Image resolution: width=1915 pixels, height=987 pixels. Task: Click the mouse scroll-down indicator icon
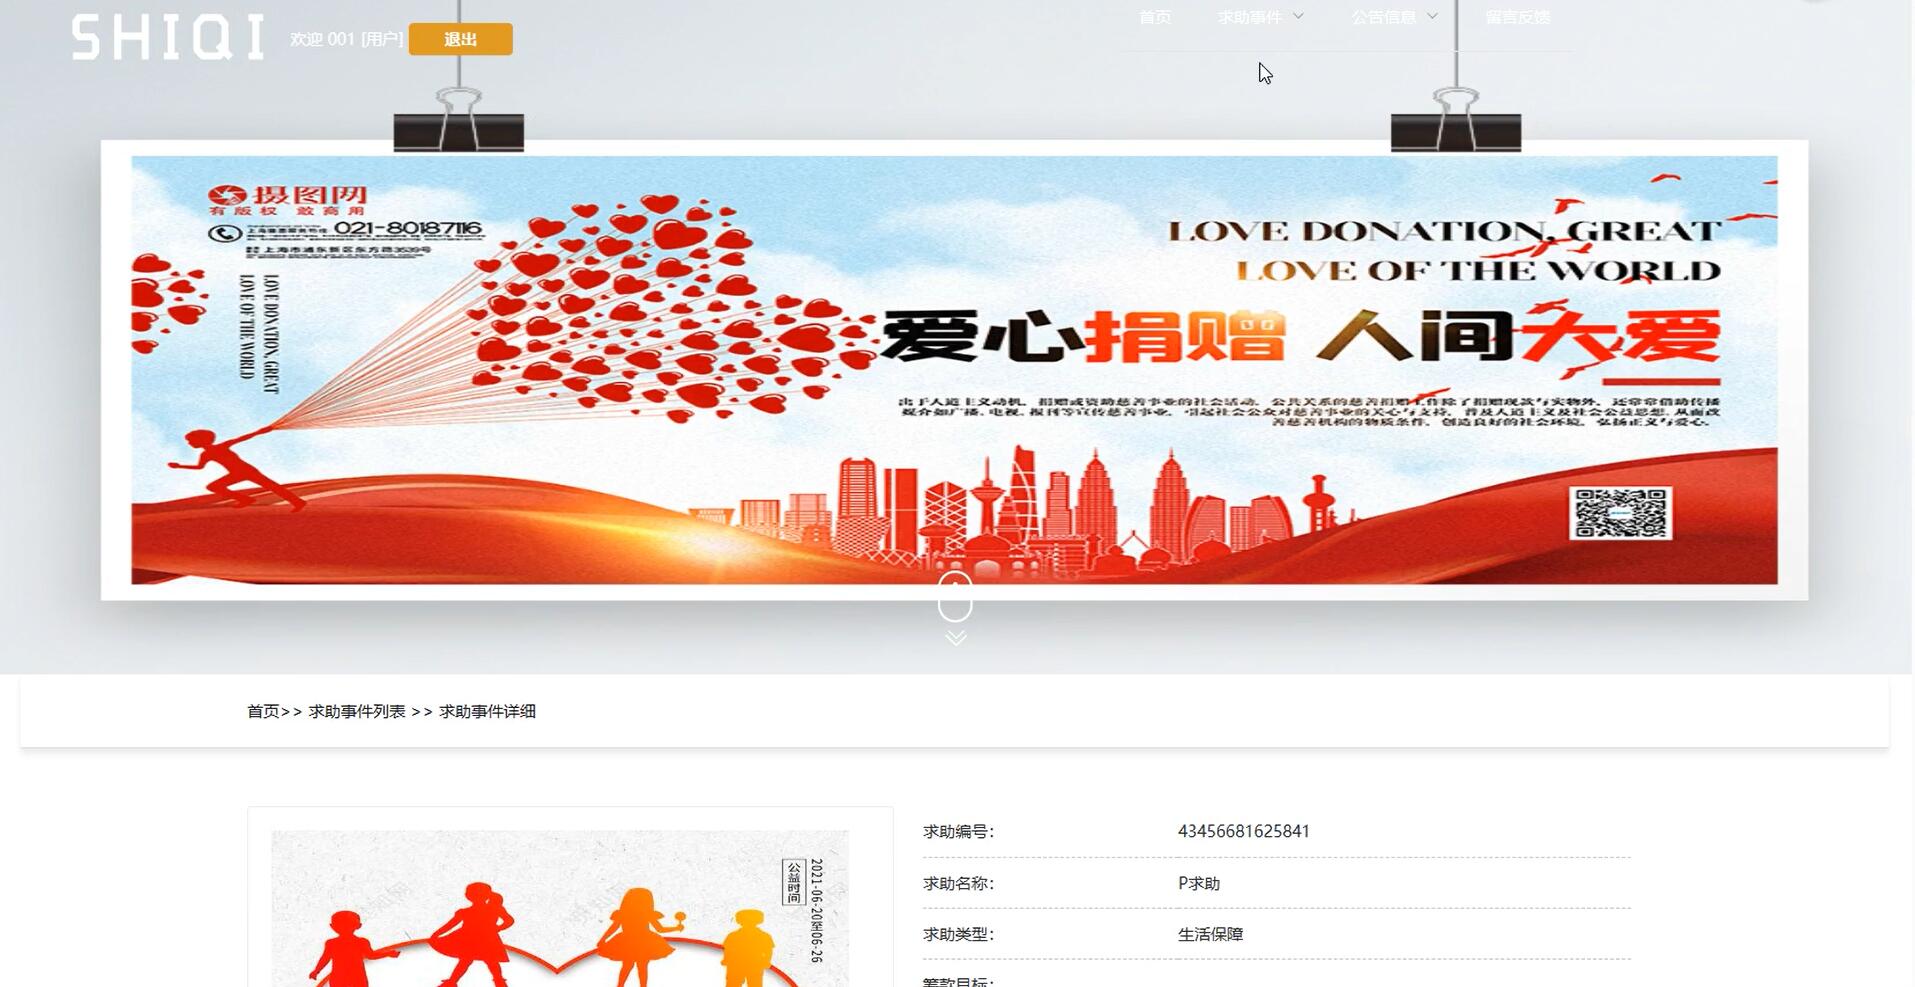955,597
